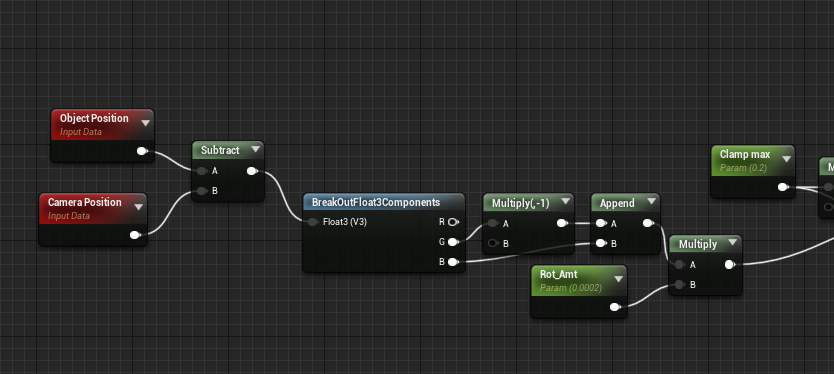
Task: Select the Rot_Amt parameter node header
Action: 579,280
